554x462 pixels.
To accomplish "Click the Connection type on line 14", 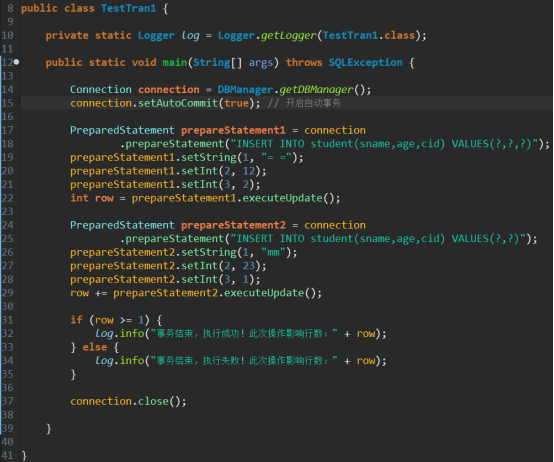I will pyautogui.click(x=101, y=90).
